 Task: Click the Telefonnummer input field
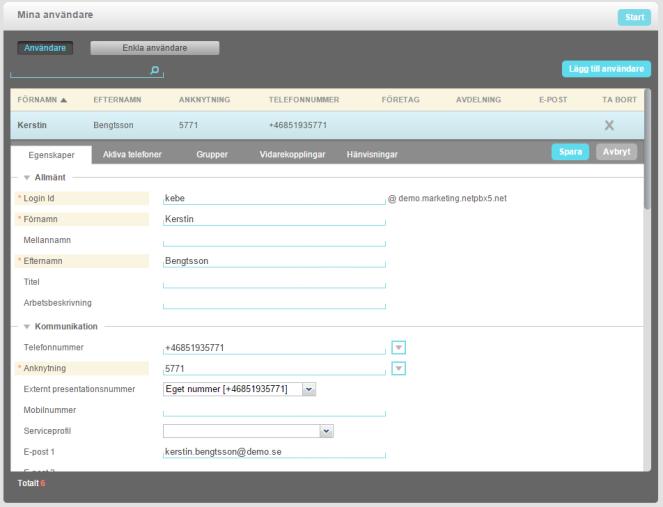click(x=274, y=348)
